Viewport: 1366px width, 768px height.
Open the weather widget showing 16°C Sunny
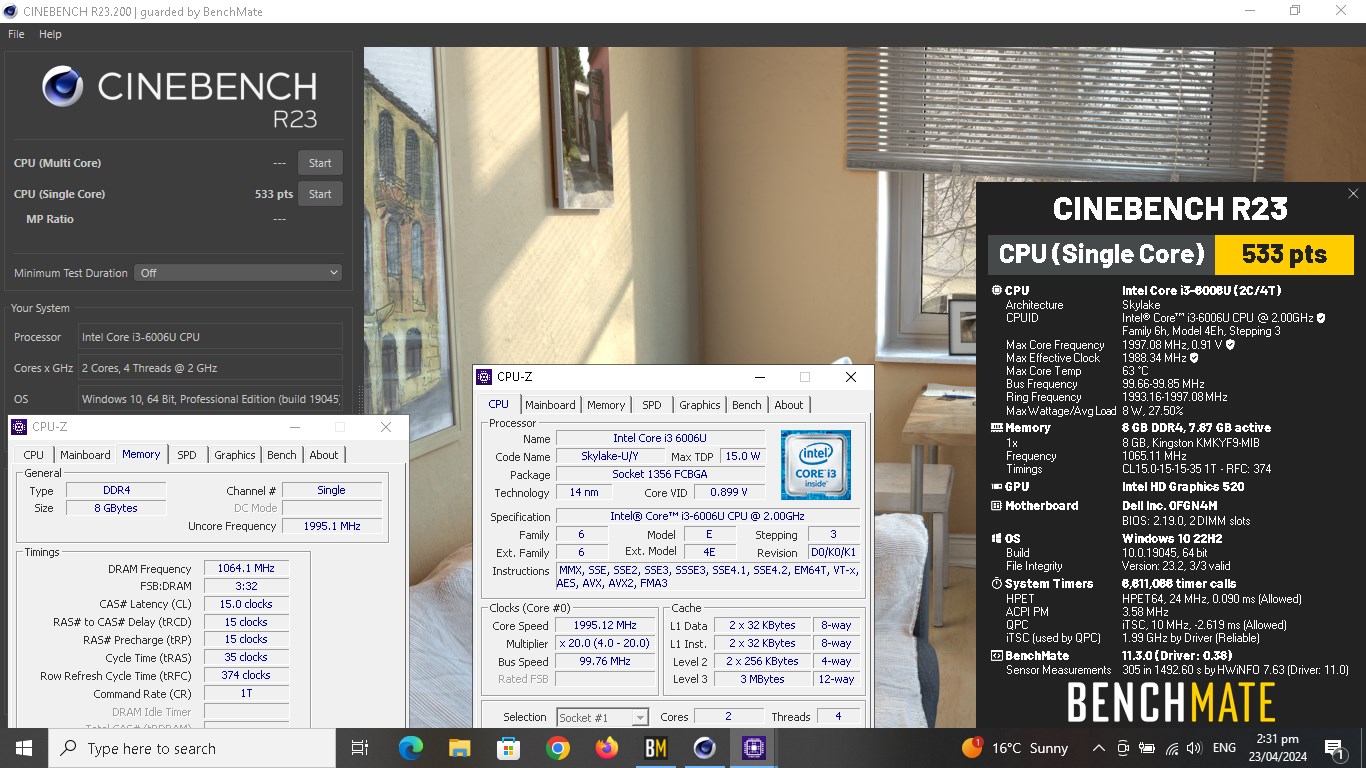[x=1015, y=748]
